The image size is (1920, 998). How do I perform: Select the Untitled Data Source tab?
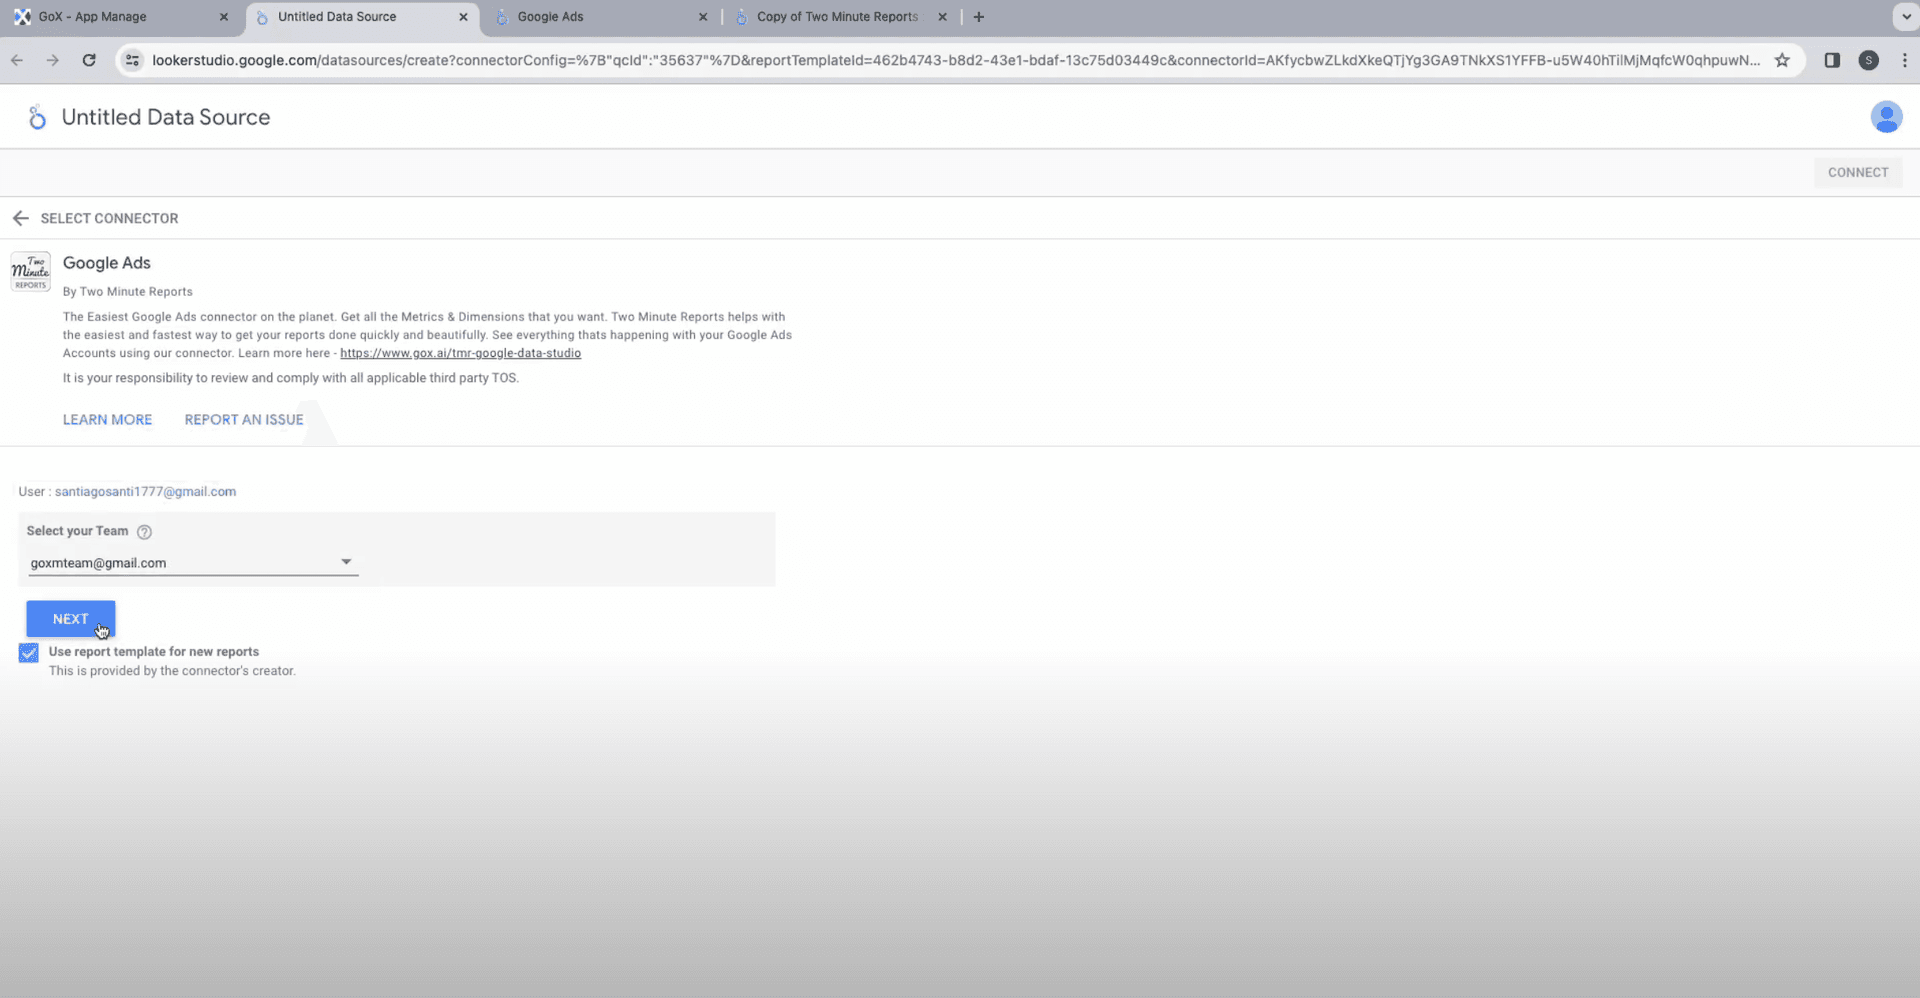click(360, 17)
